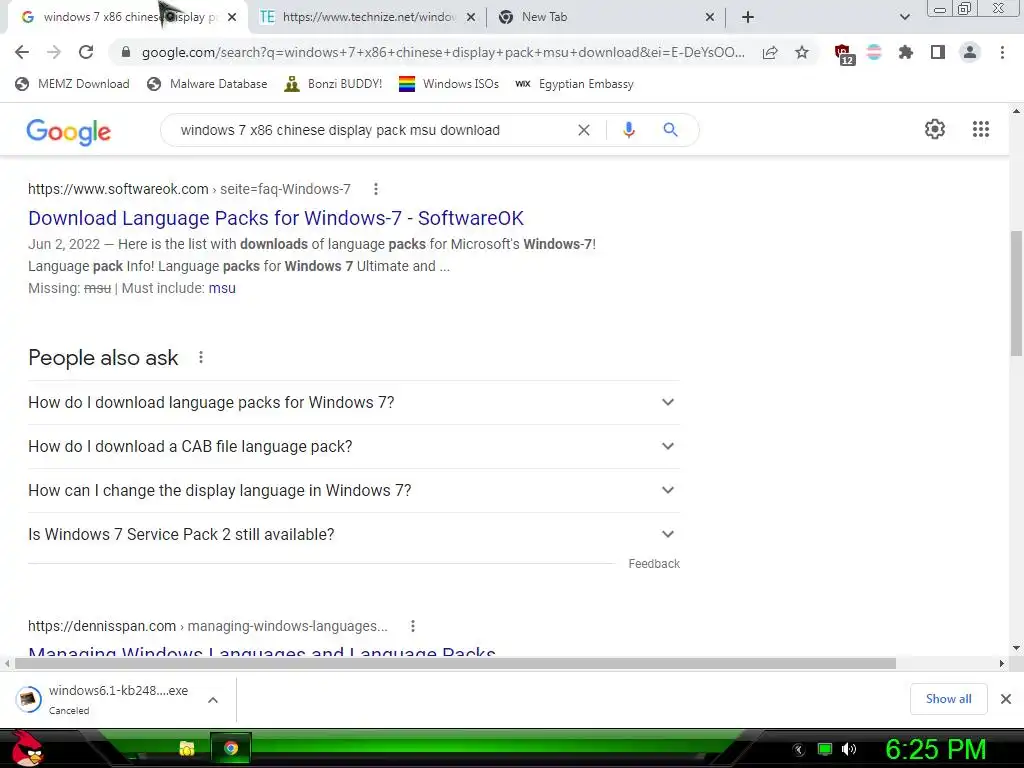Focus the browser address bar
1024x768 pixels.
coord(443,52)
